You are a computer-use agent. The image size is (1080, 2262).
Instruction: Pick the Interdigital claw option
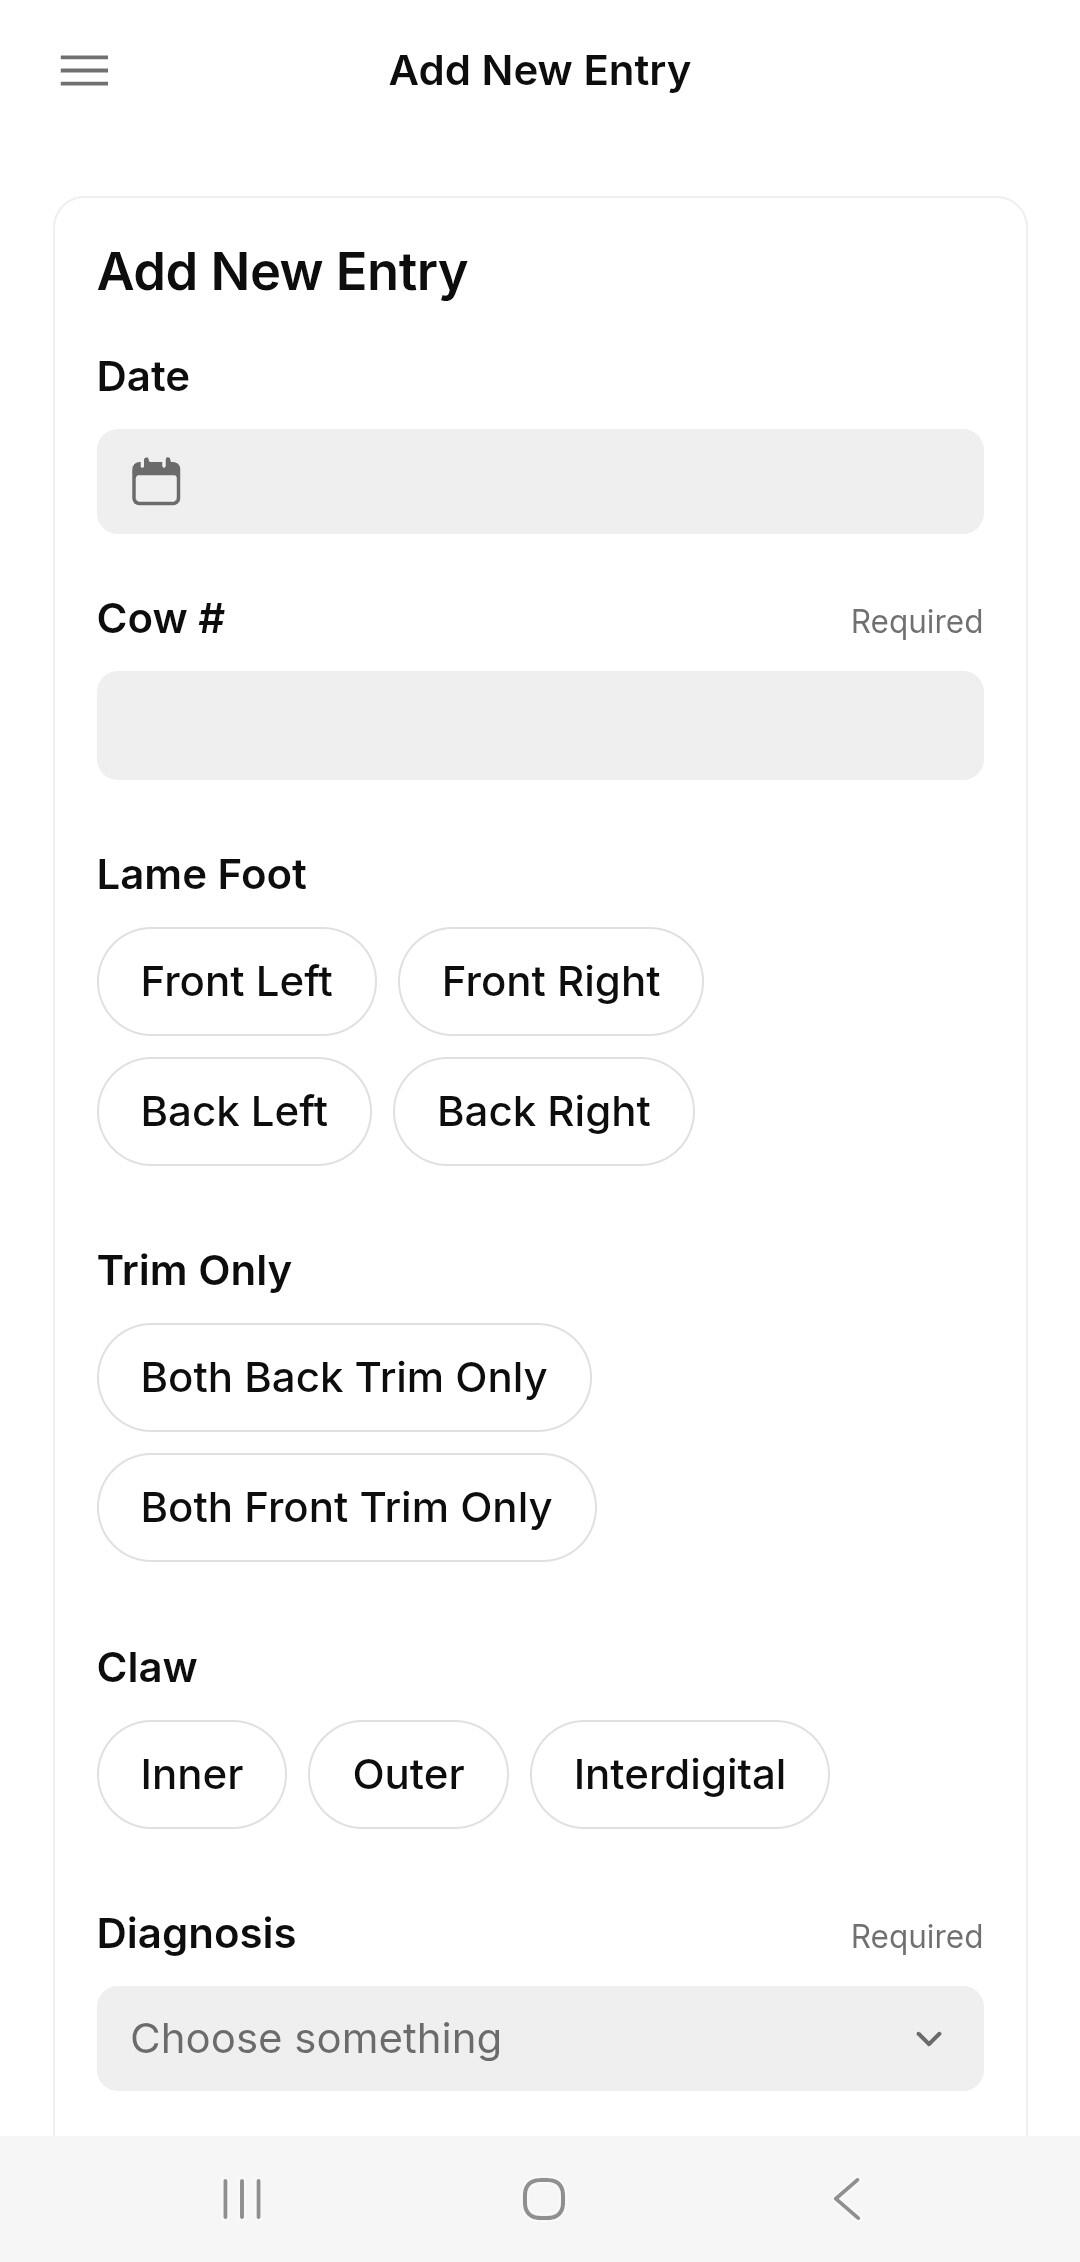pyautogui.click(x=679, y=1775)
